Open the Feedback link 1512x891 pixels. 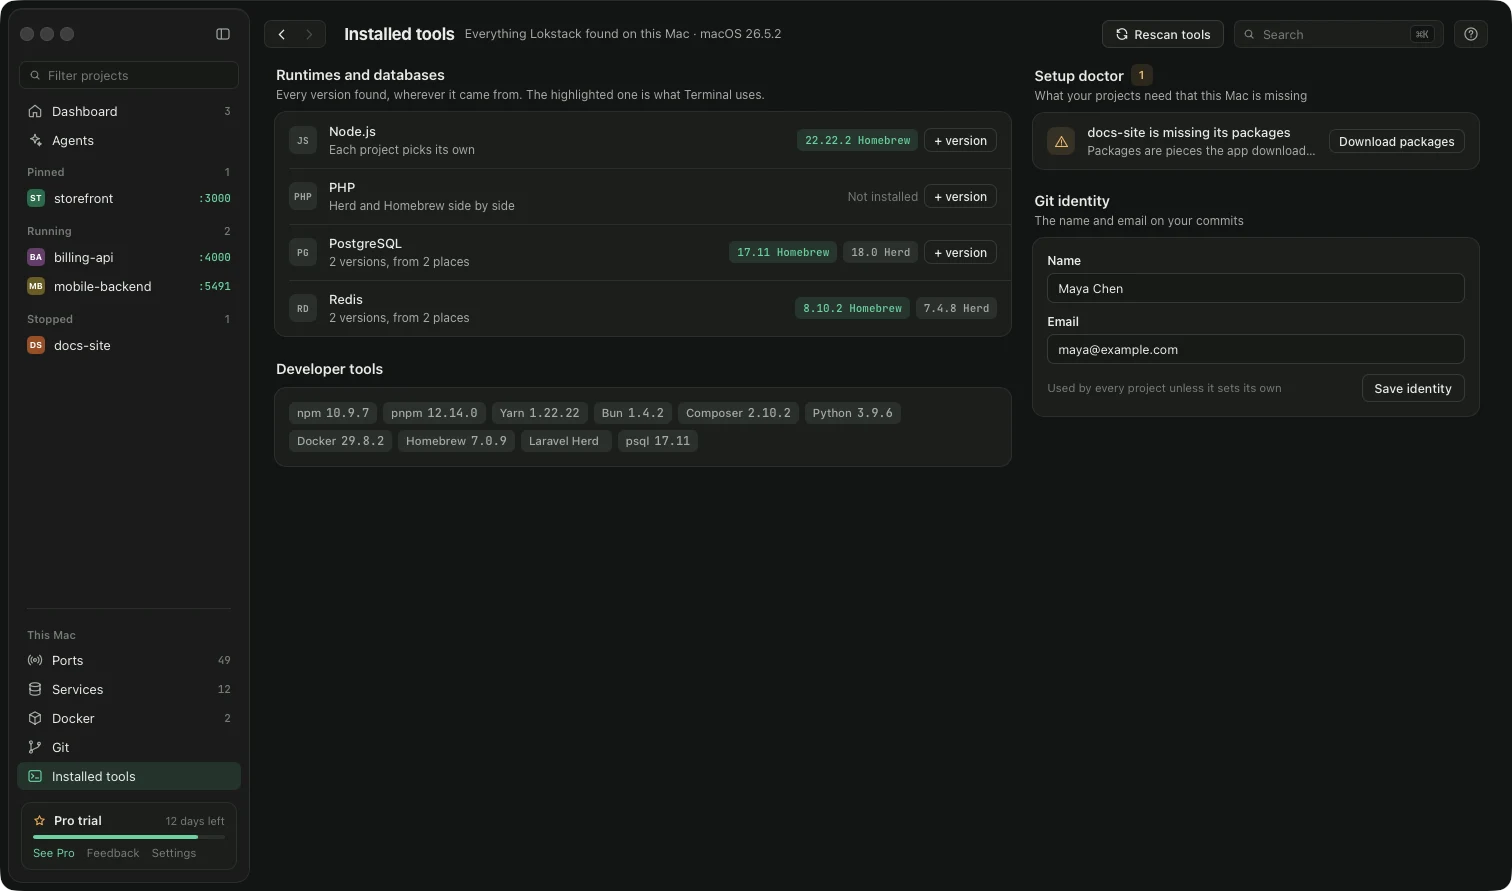coord(113,853)
